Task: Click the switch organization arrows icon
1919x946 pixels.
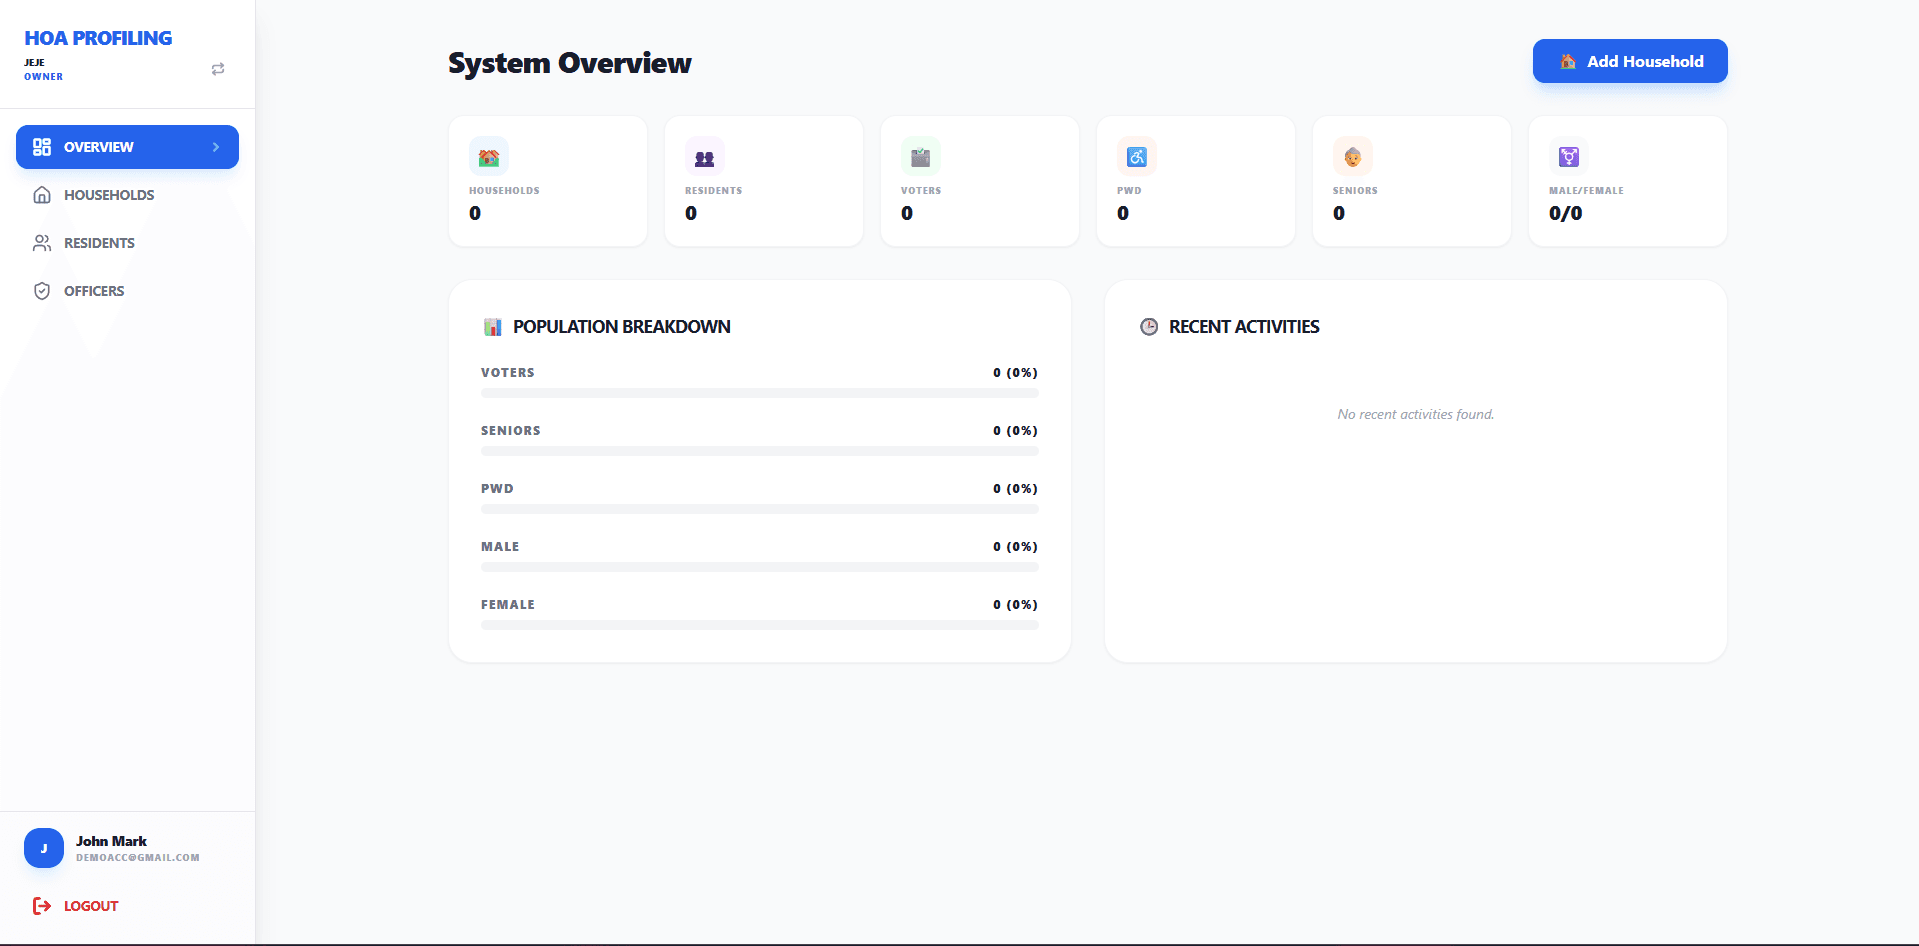Action: (x=218, y=69)
